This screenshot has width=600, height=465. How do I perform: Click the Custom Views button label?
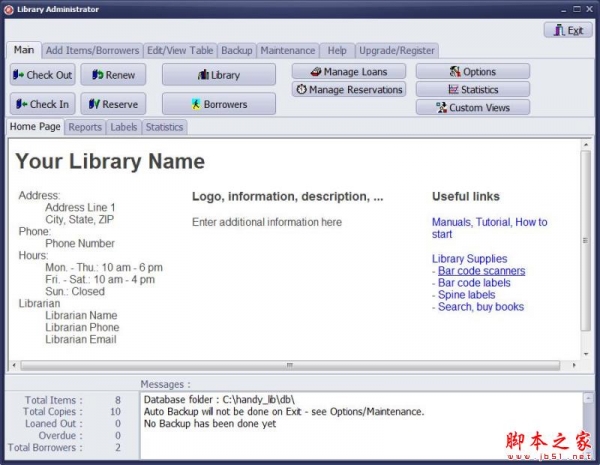tap(479, 108)
